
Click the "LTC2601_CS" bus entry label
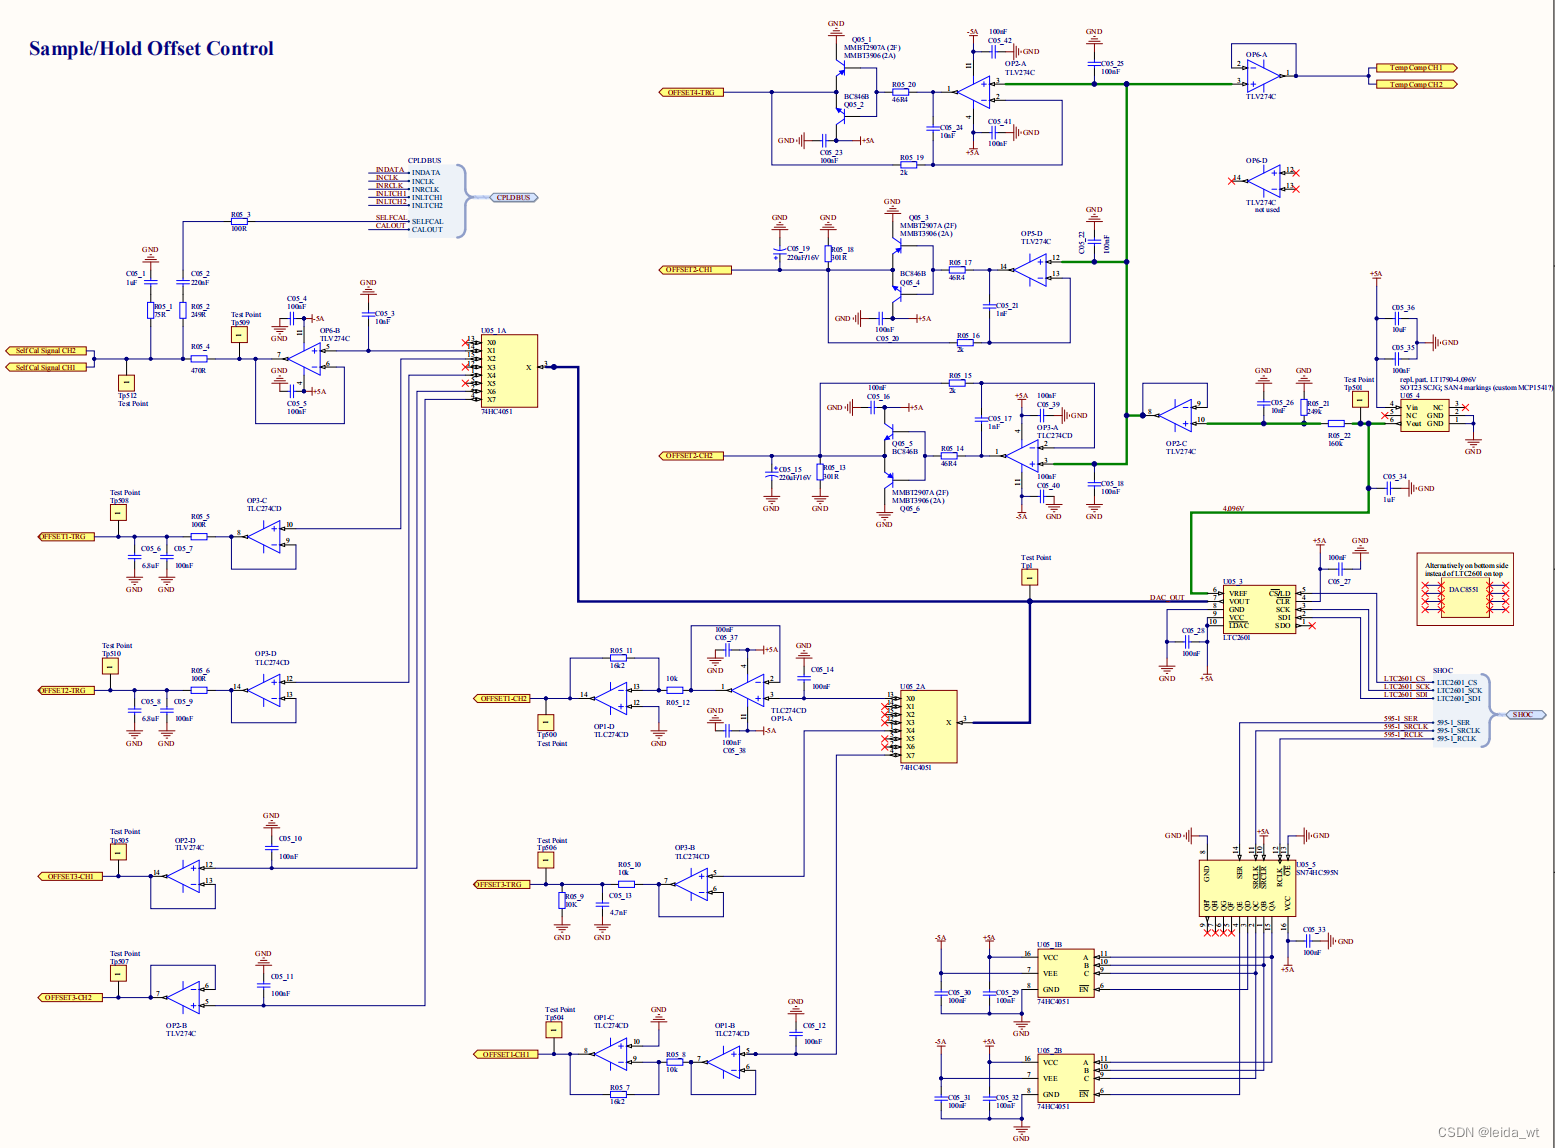[1457, 683]
